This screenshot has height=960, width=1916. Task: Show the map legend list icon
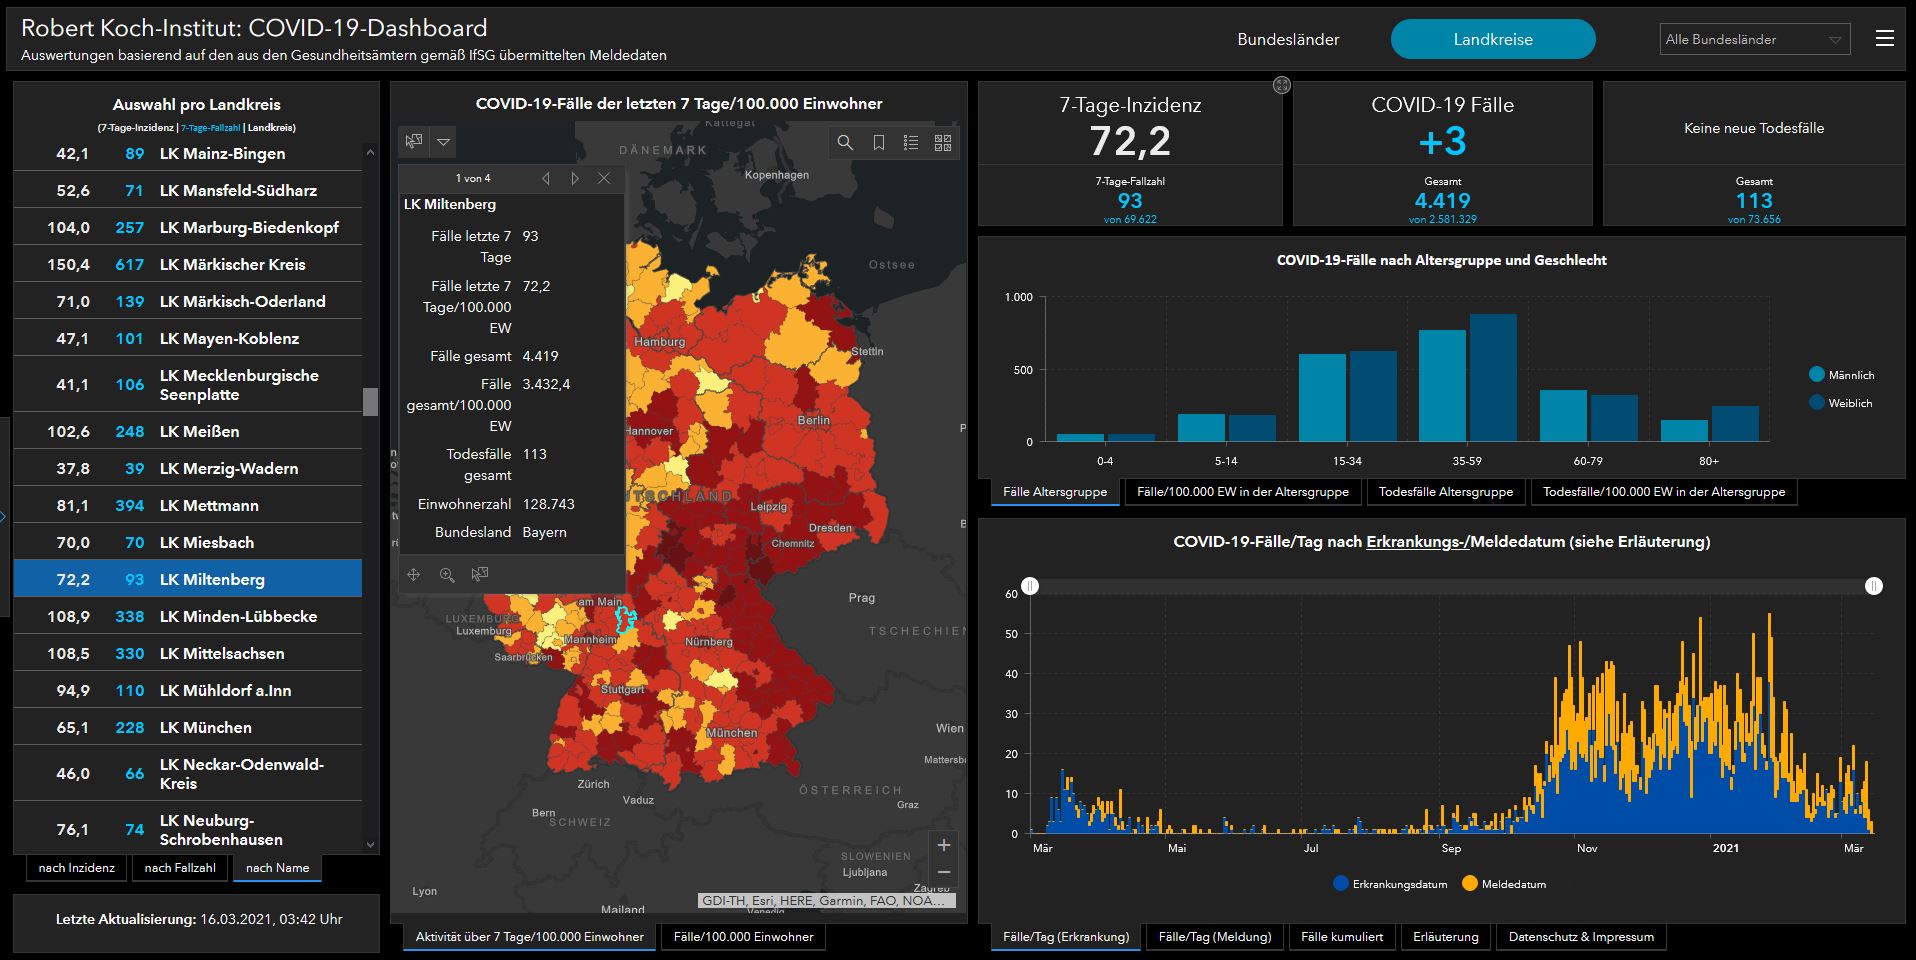[x=910, y=143]
